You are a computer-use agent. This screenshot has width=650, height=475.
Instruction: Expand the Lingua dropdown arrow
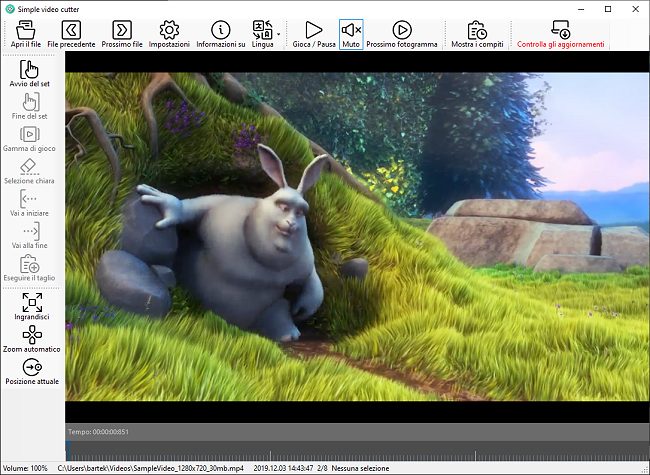pyautogui.click(x=279, y=34)
